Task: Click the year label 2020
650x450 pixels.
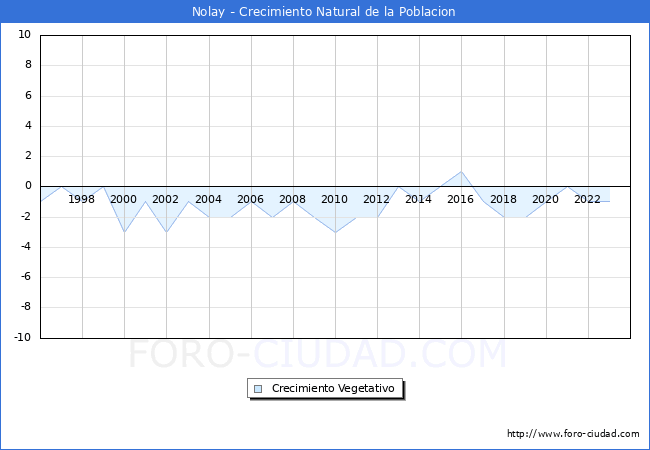Action: tap(546, 199)
